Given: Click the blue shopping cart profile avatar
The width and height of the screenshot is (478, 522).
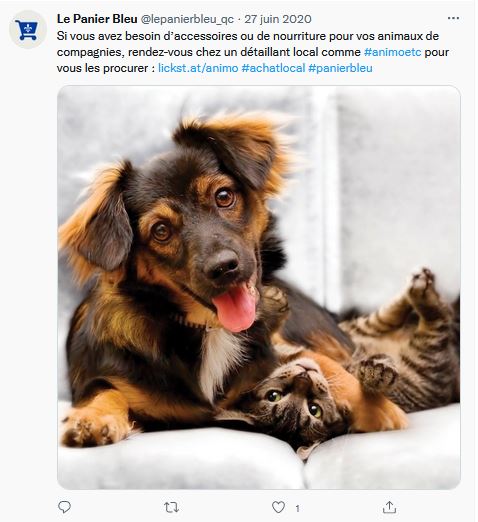Looking at the screenshot, I should click(x=28, y=30).
